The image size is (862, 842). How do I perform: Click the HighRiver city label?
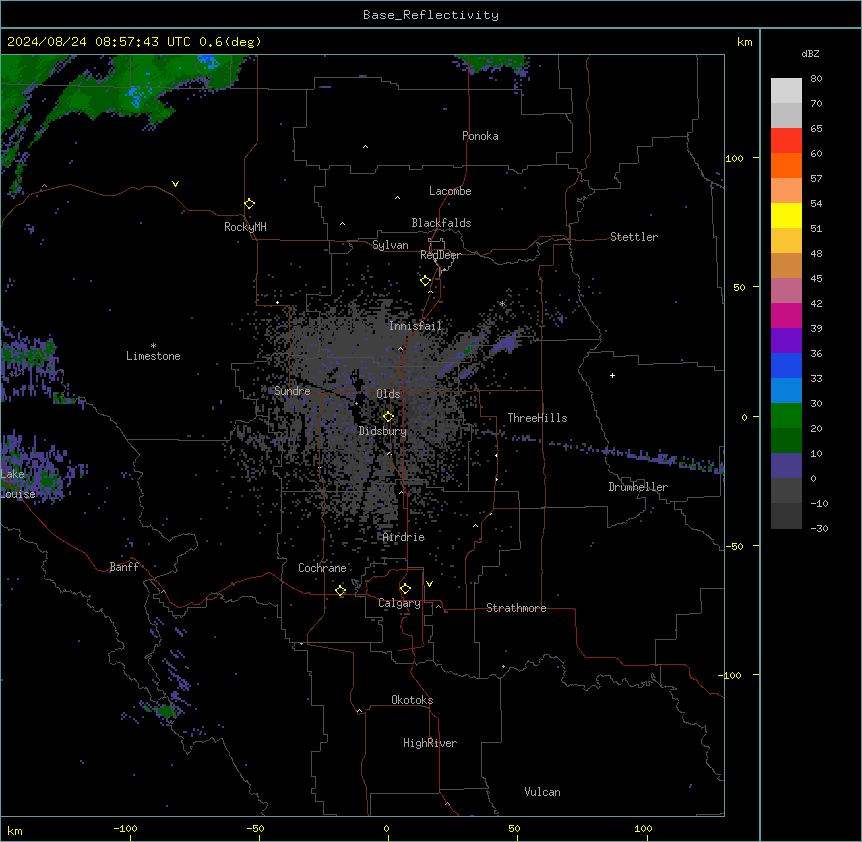430,743
